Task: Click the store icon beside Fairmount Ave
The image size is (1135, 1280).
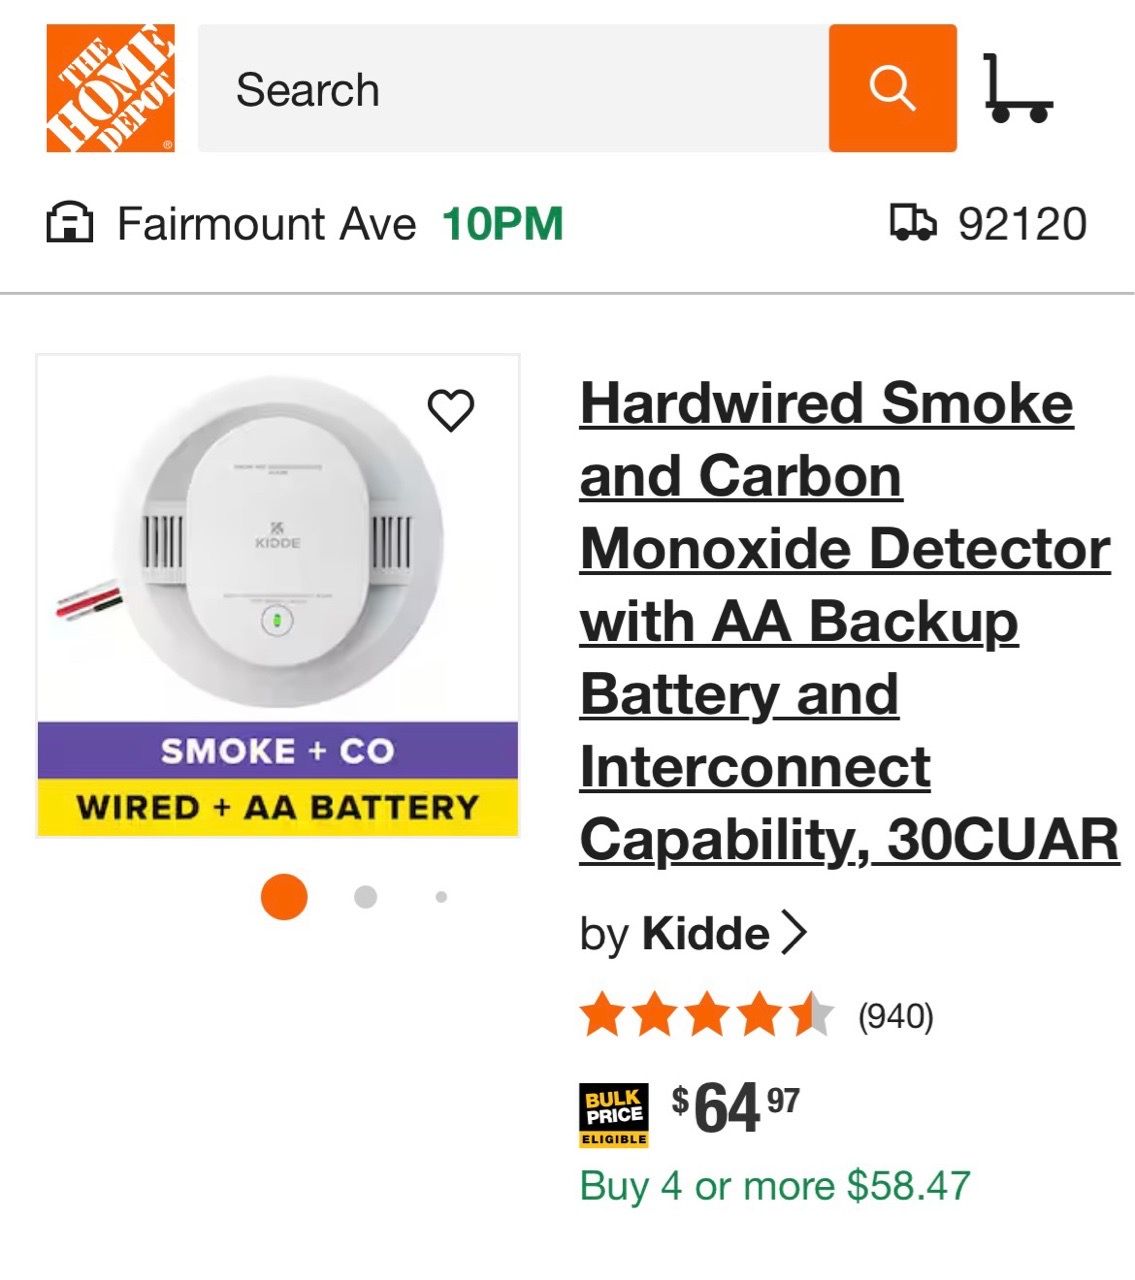Action: coord(70,223)
